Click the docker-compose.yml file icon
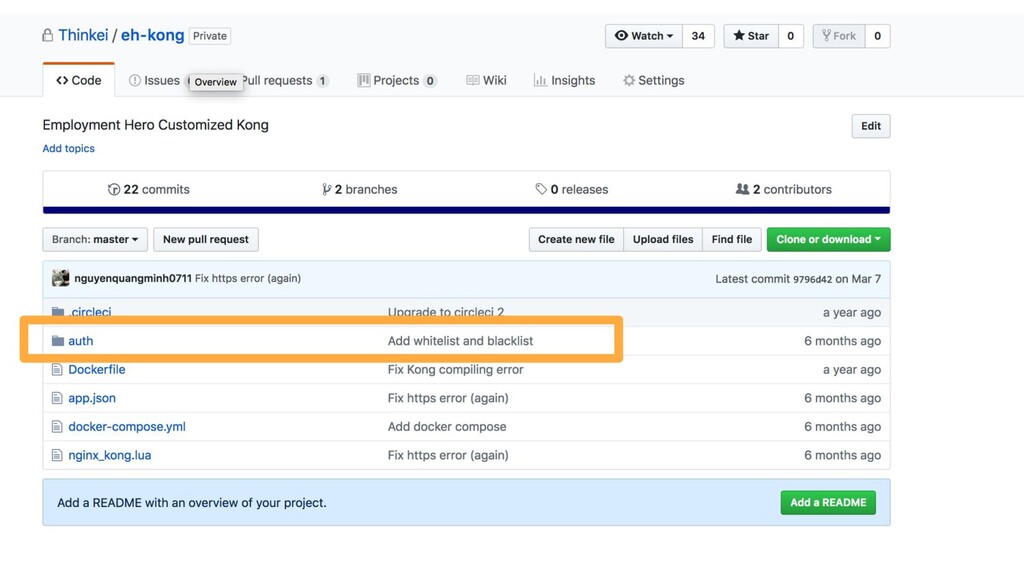The image size is (1024, 576). pyautogui.click(x=57, y=426)
